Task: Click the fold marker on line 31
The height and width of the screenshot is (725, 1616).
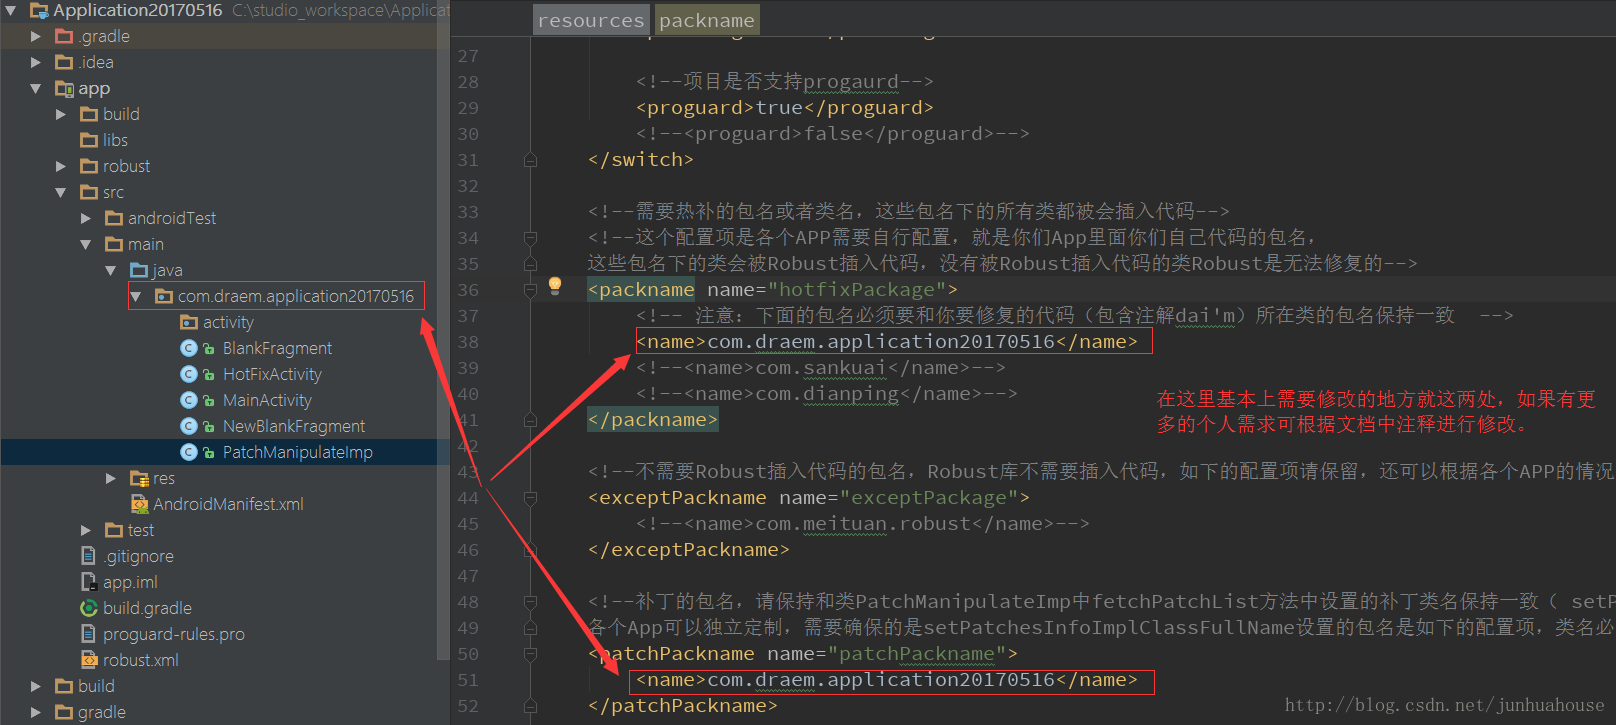Action: click(x=530, y=160)
